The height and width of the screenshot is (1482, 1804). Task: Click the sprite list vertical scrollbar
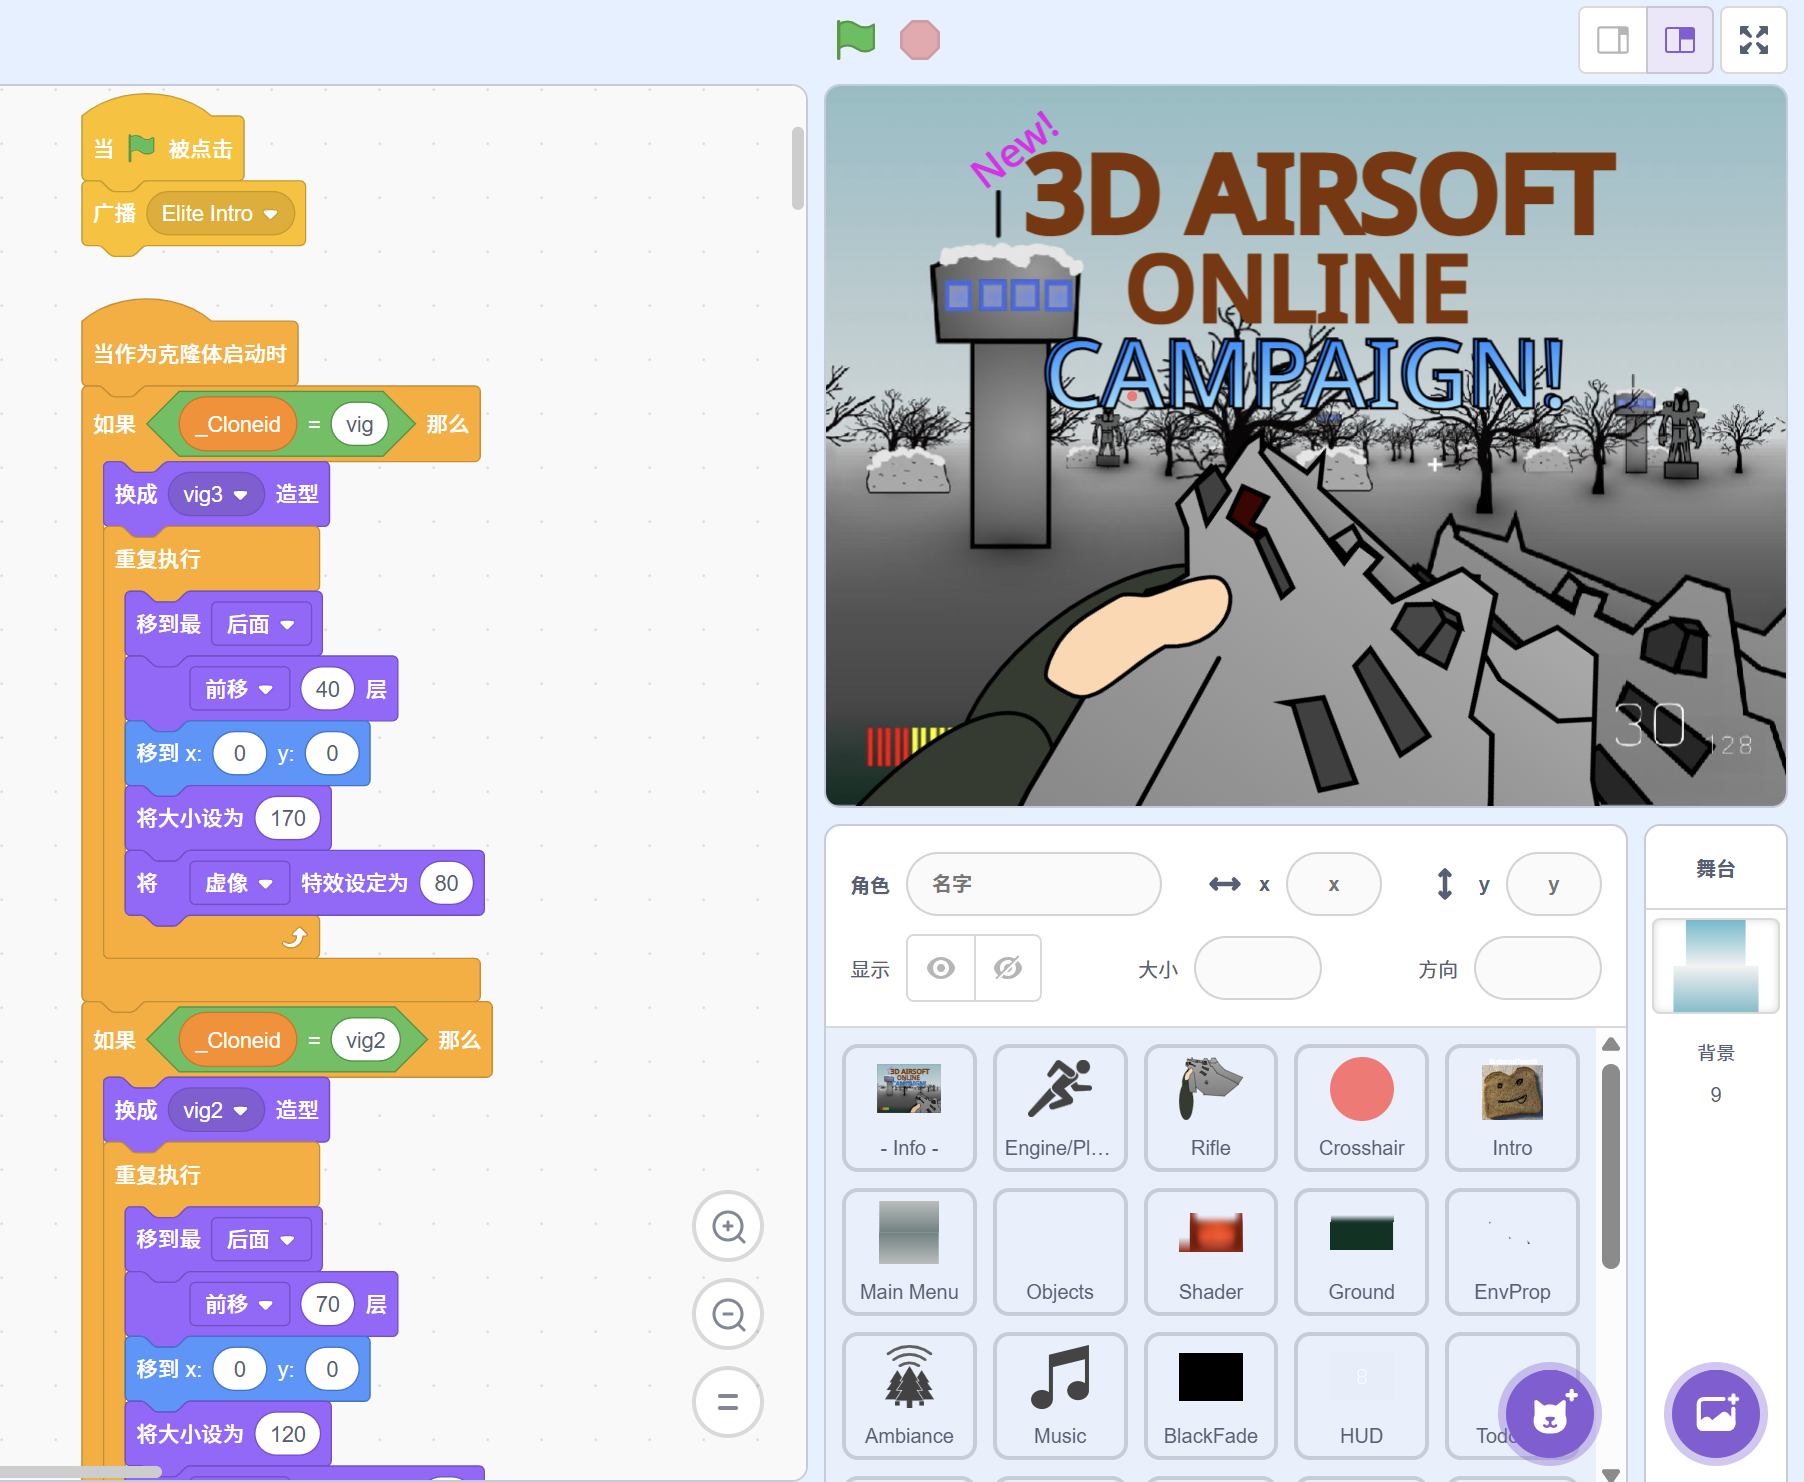pos(1610,1166)
